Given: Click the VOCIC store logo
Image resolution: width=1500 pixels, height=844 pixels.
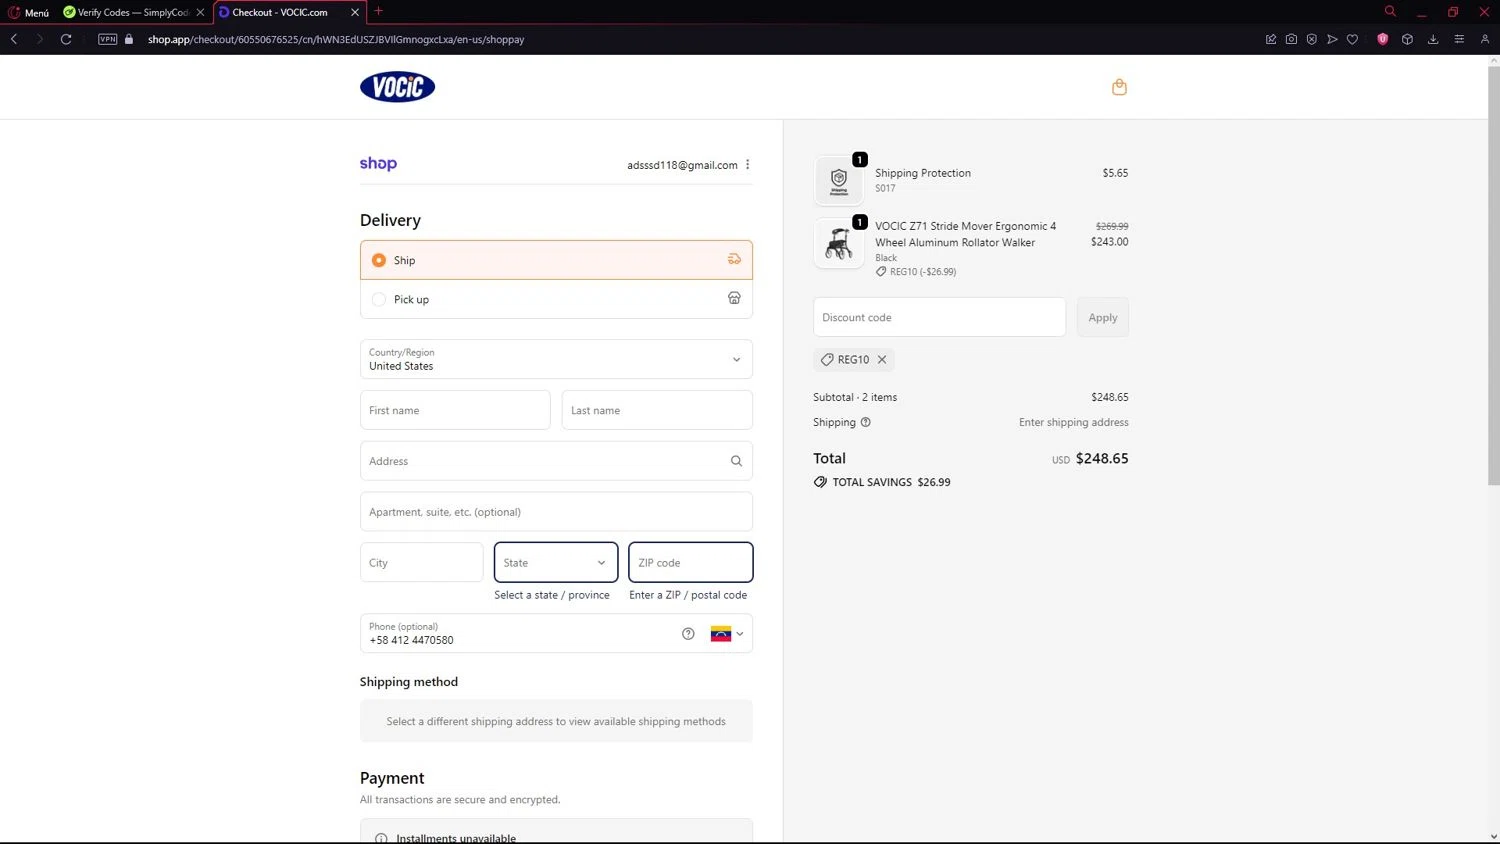Looking at the screenshot, I should [x=397, y=87].
